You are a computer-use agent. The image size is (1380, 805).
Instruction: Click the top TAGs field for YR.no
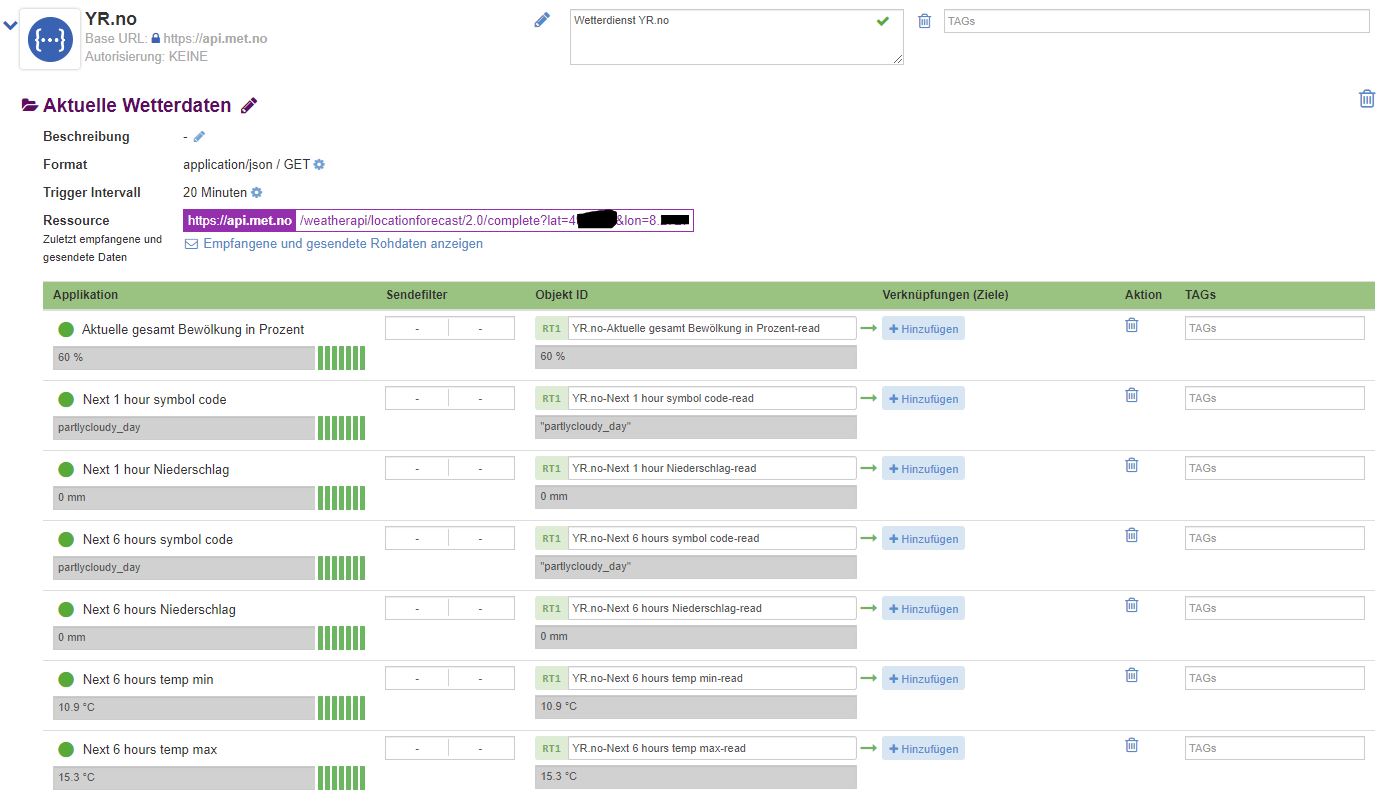(1156, 21)
